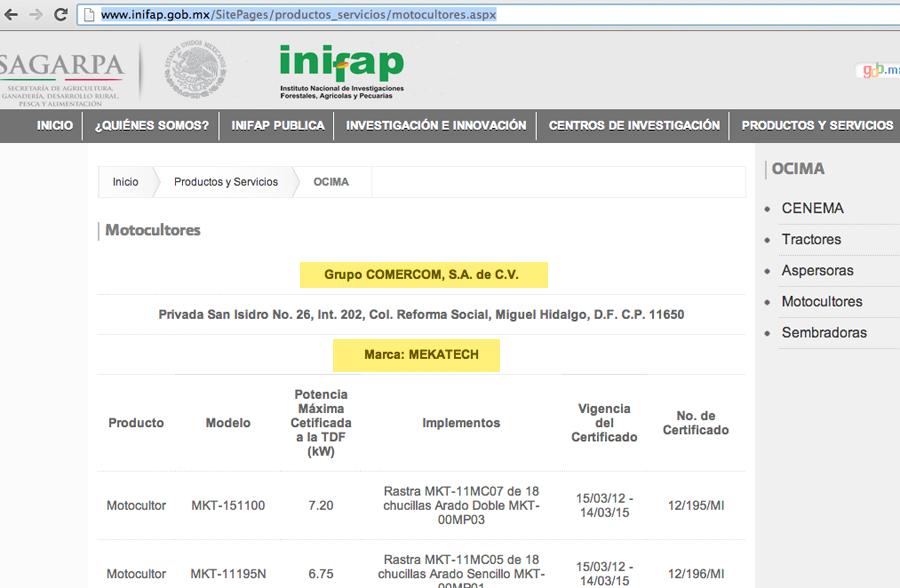The height and width of the screenshot is (588, 900).
Task: Click certificate number 12/195/MI
Action: [696, 505]
